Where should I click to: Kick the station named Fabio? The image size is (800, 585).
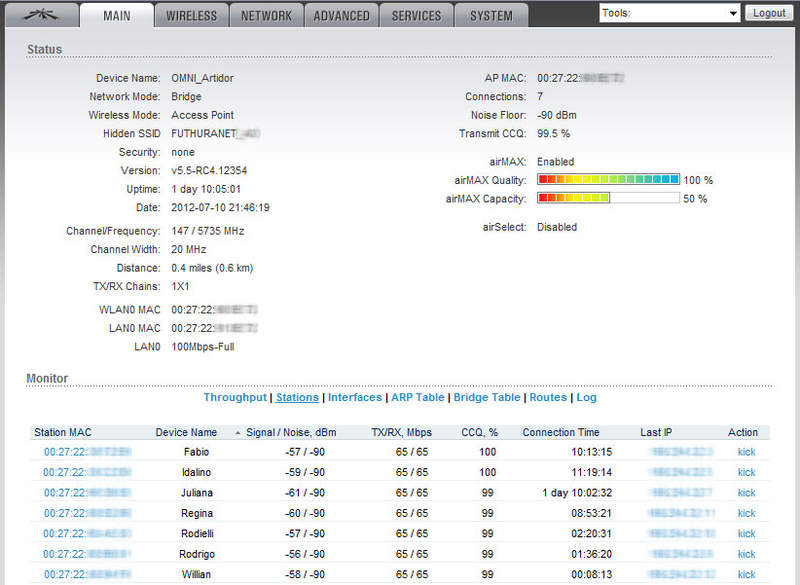746,452
